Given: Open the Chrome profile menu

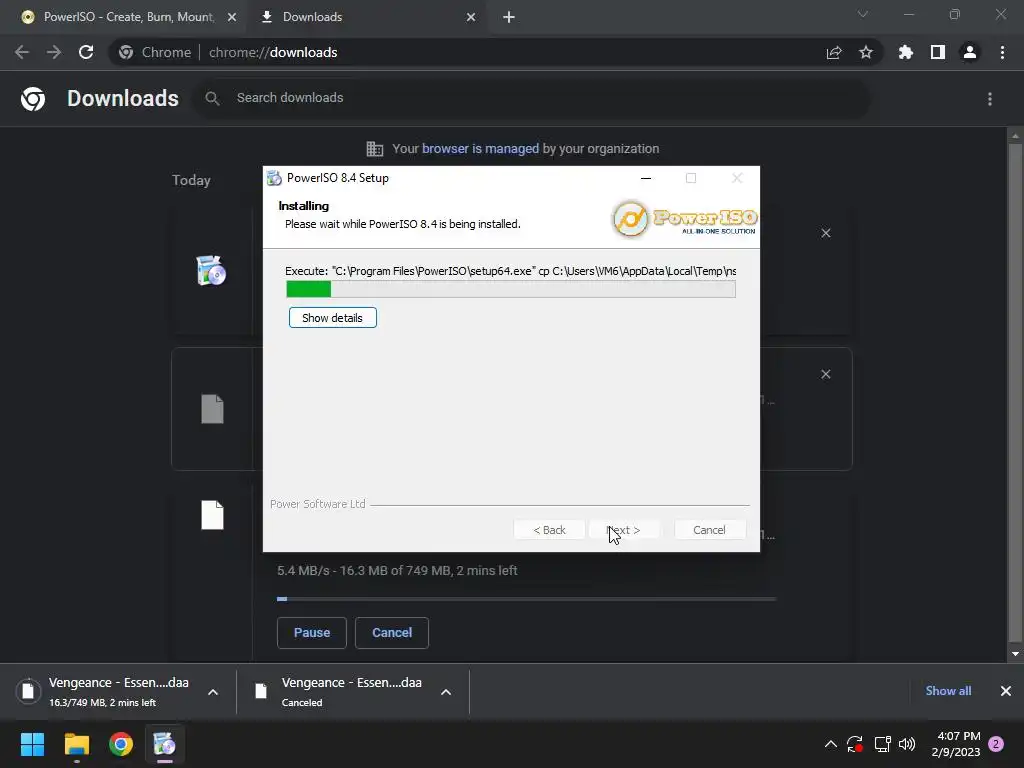Looking at the screenshot, I should tap(970, 52).
